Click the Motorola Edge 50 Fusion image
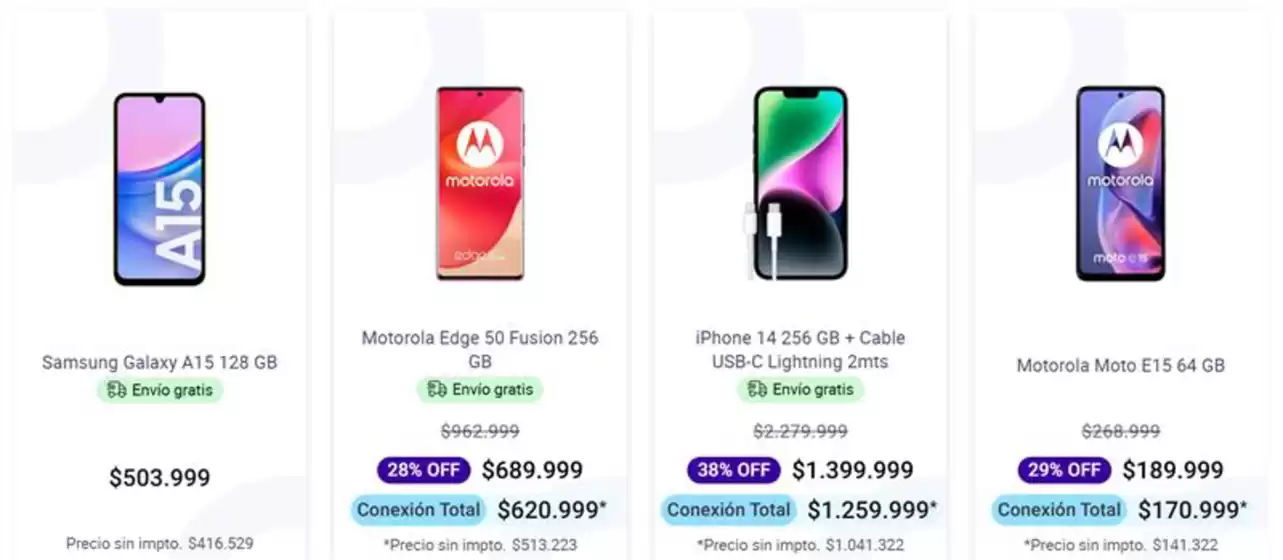This screenshot has height=560, width=1283. (x=479, y=183)
